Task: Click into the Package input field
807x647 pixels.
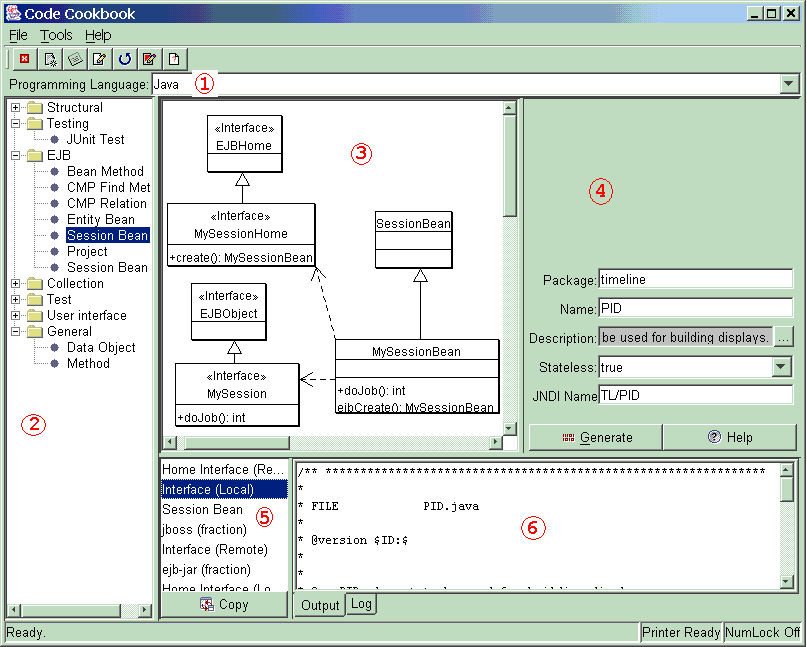Action: tap(695, 279)
